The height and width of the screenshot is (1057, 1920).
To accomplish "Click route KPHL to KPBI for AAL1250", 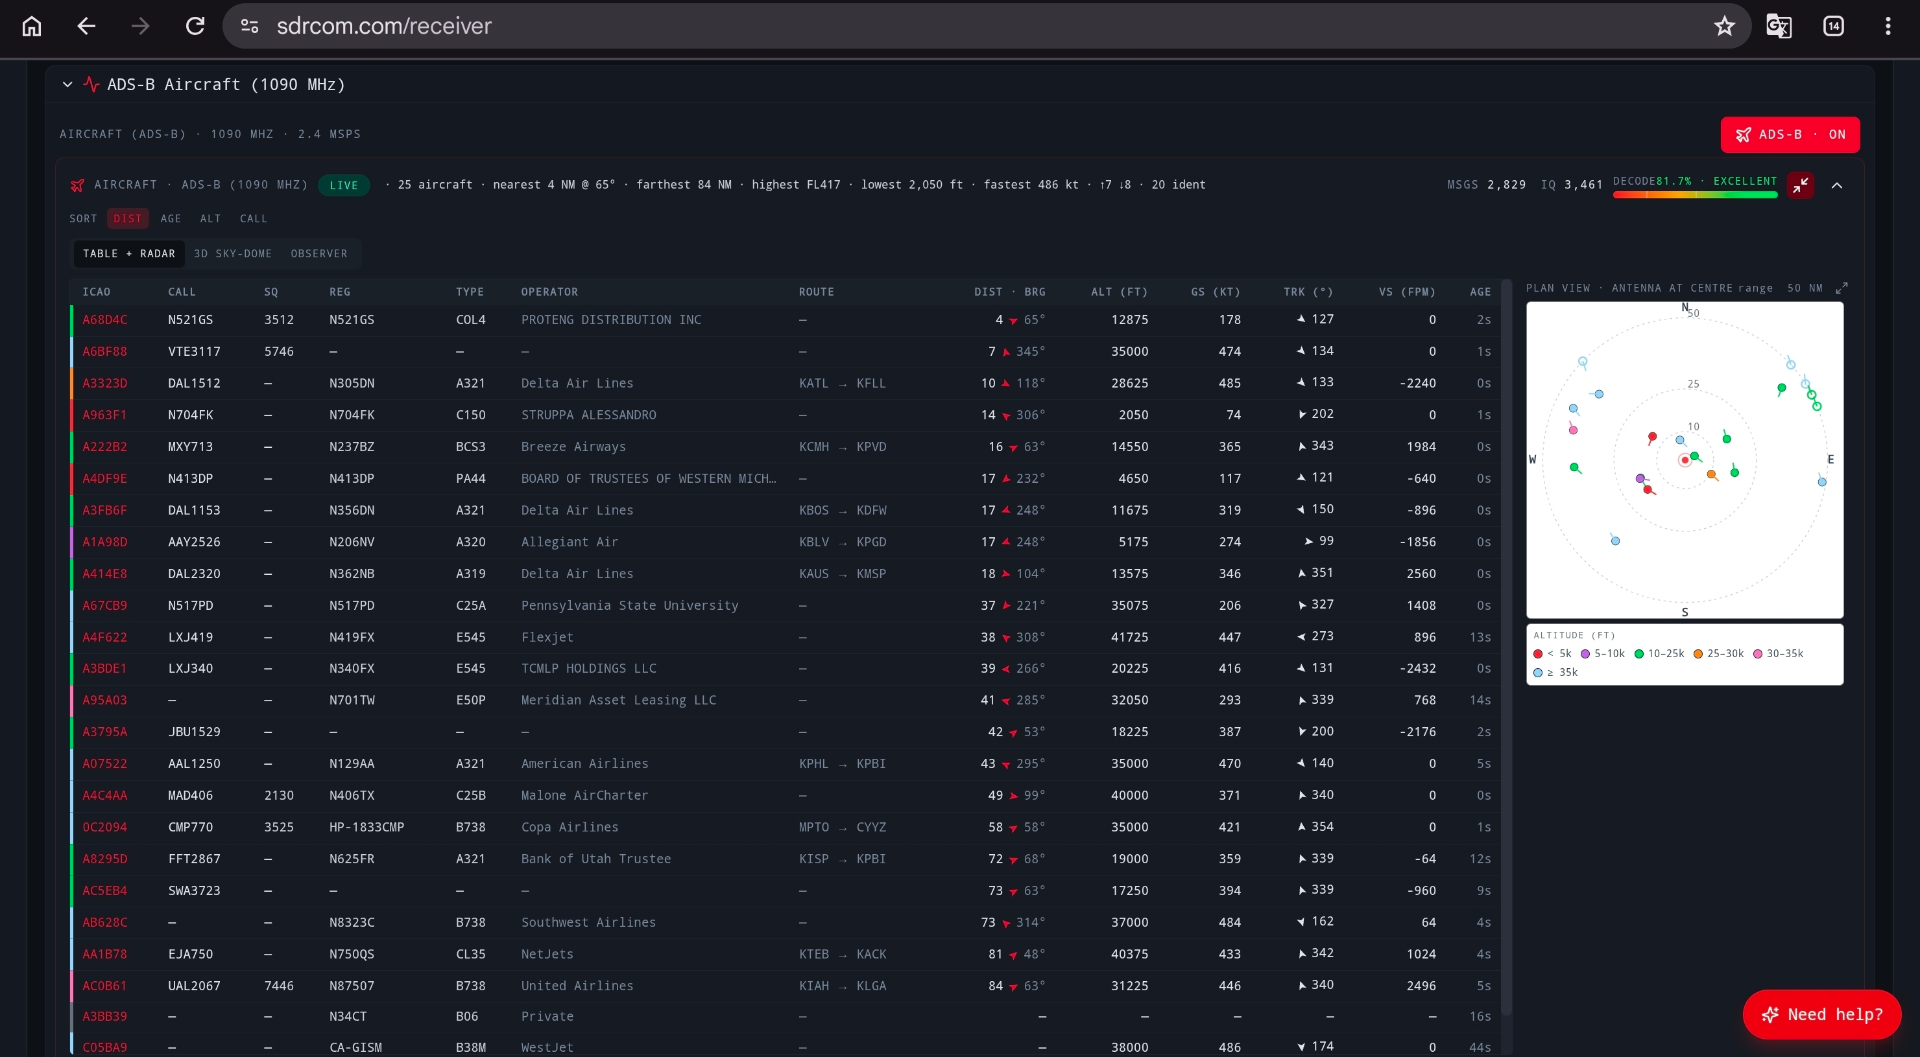I will [x=843, y=764].
